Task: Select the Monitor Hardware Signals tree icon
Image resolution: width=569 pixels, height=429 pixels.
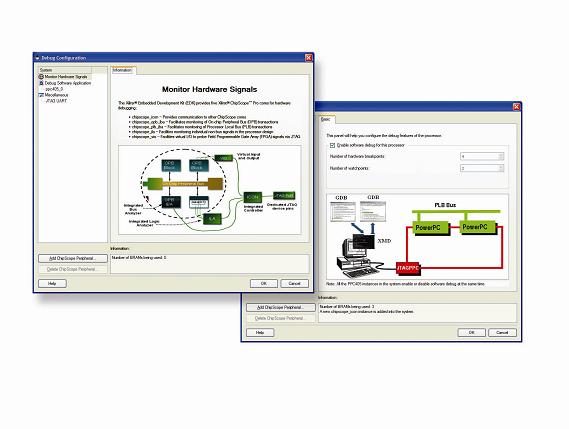Action: (41, 77)
